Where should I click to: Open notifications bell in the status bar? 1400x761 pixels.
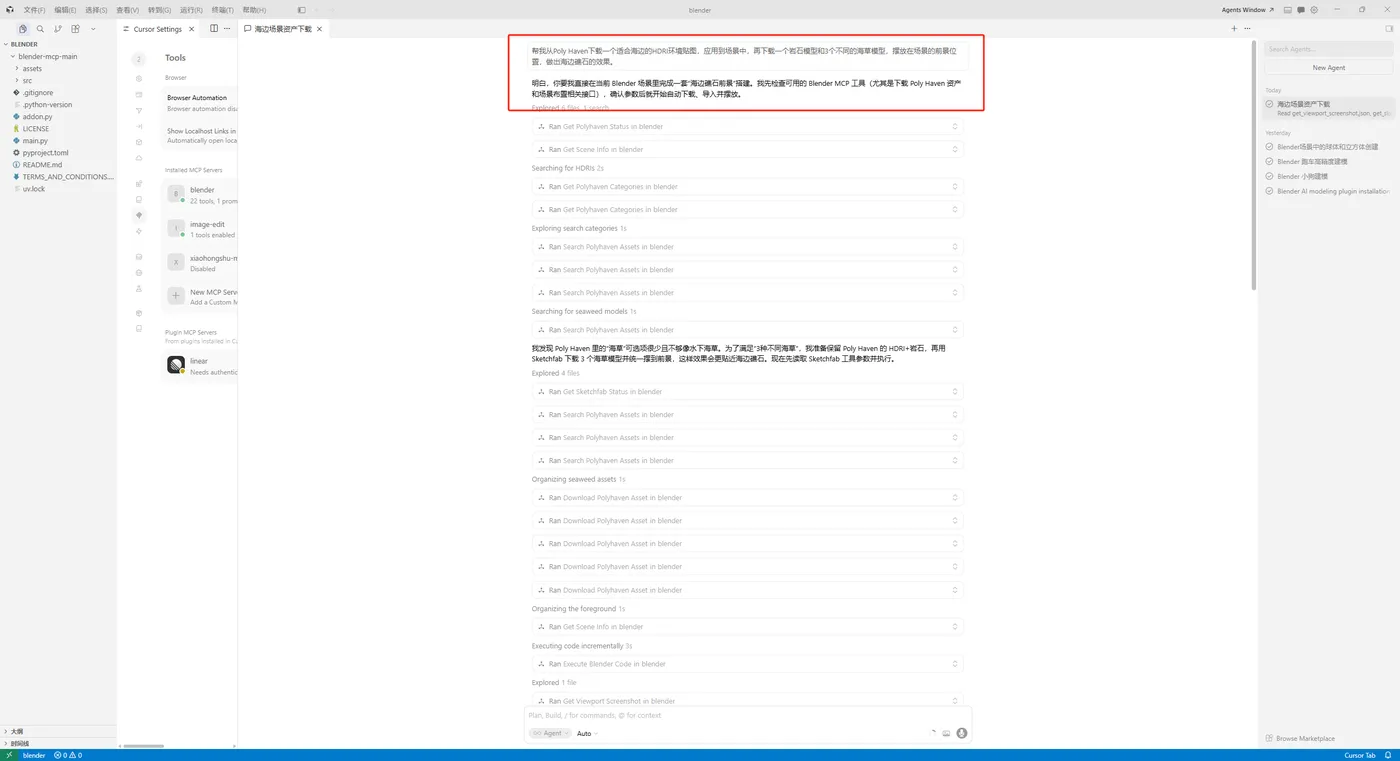pyautogui.click(x=1388, y=755)
